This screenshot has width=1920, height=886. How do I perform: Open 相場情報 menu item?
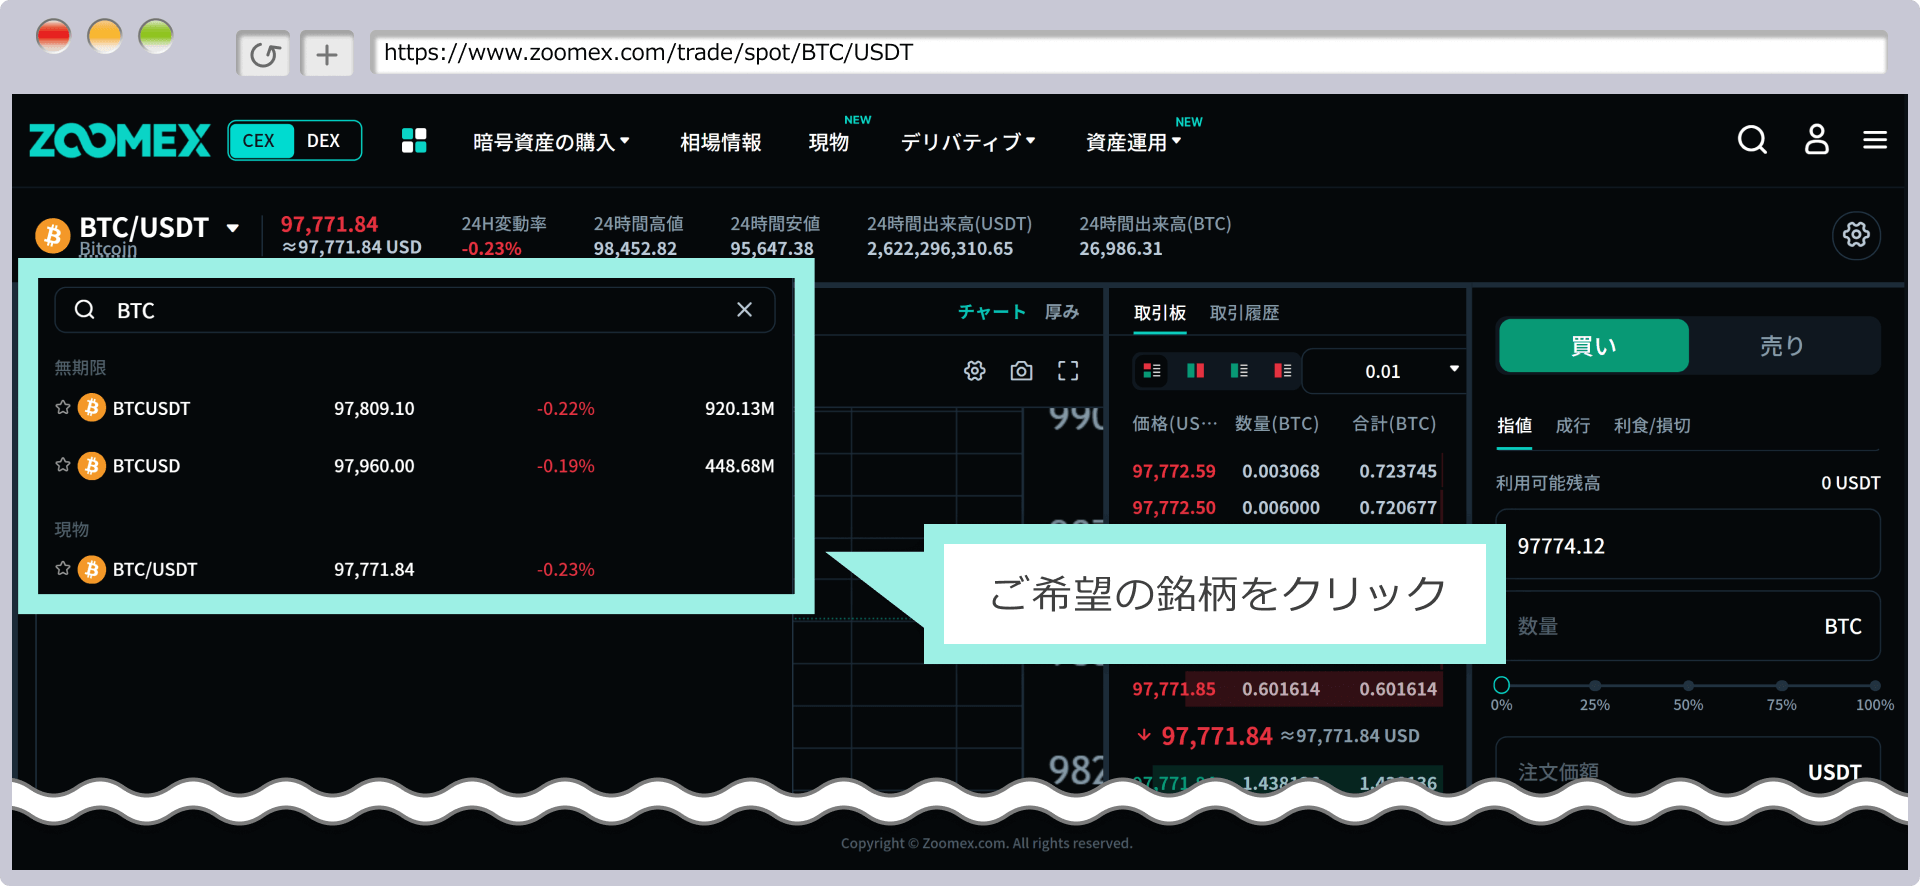pos(721,142)
